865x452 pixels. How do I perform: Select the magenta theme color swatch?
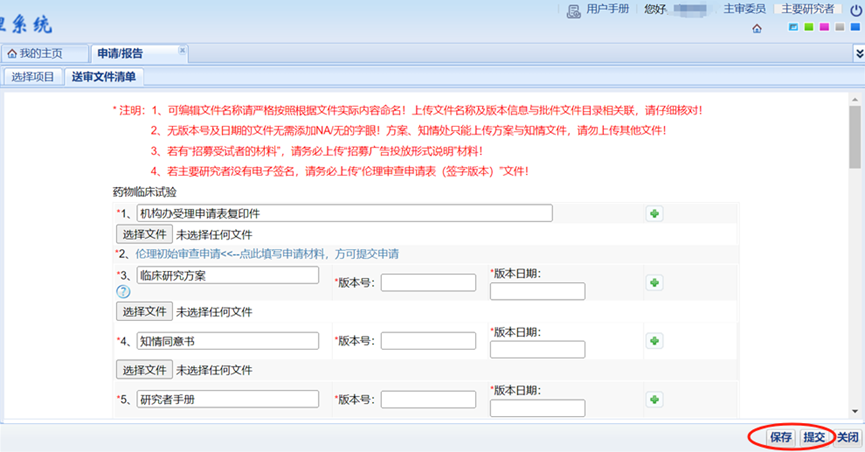coord(824,27)
